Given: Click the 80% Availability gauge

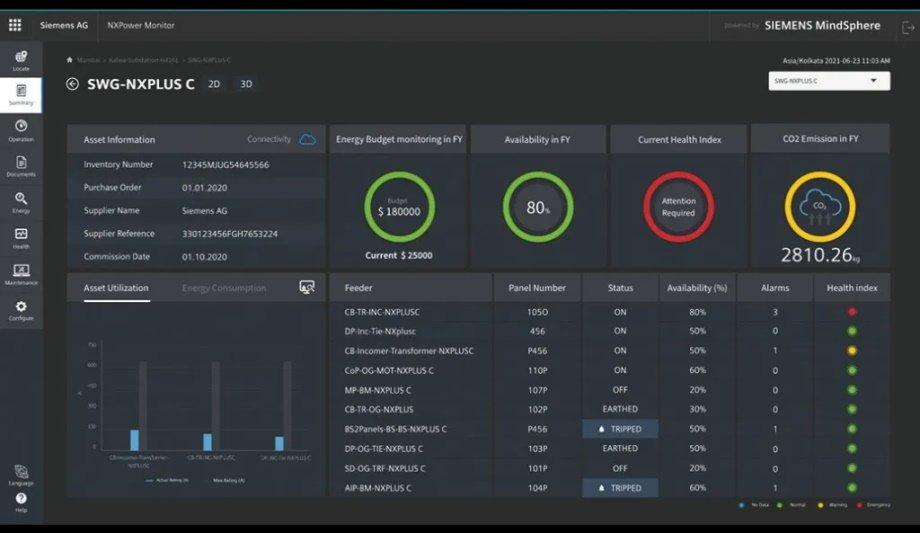Looking at the screenshot, I should [x=537, y=207].
